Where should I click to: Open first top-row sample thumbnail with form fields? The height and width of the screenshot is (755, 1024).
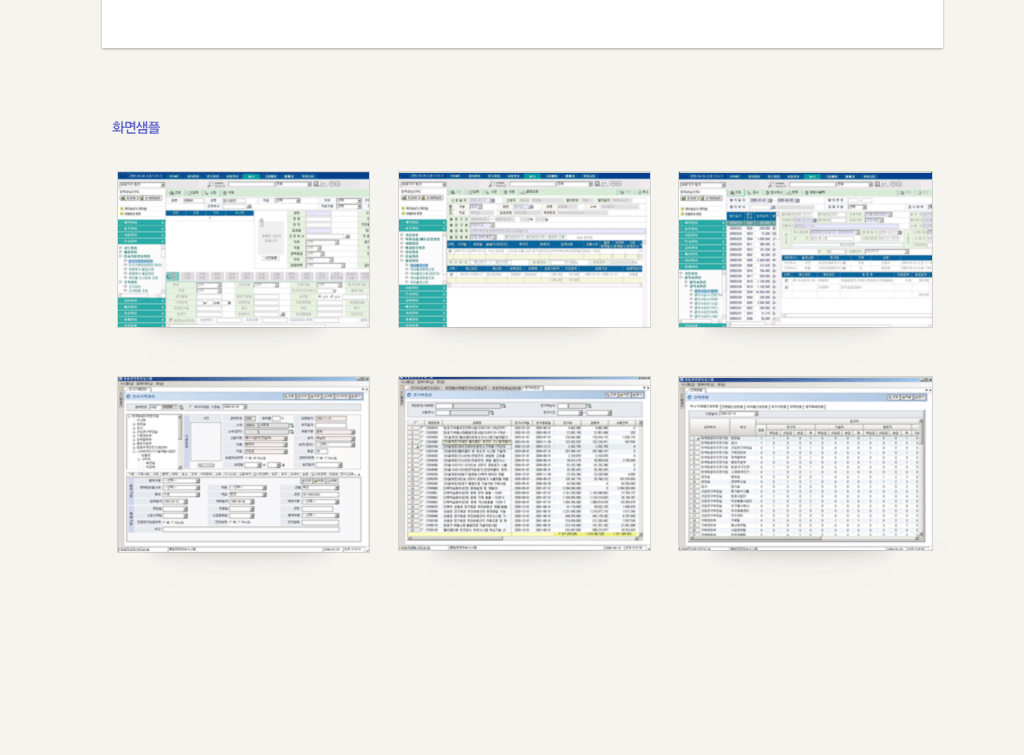pos(244,249)
